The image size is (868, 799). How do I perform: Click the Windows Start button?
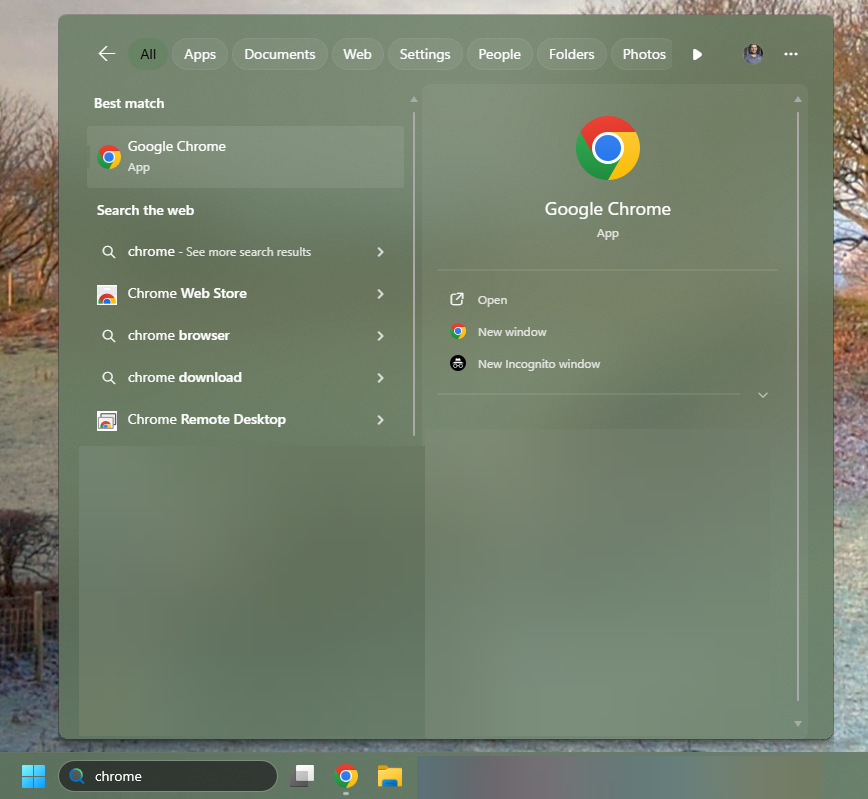pyautogui.click(x=33, y=776)
